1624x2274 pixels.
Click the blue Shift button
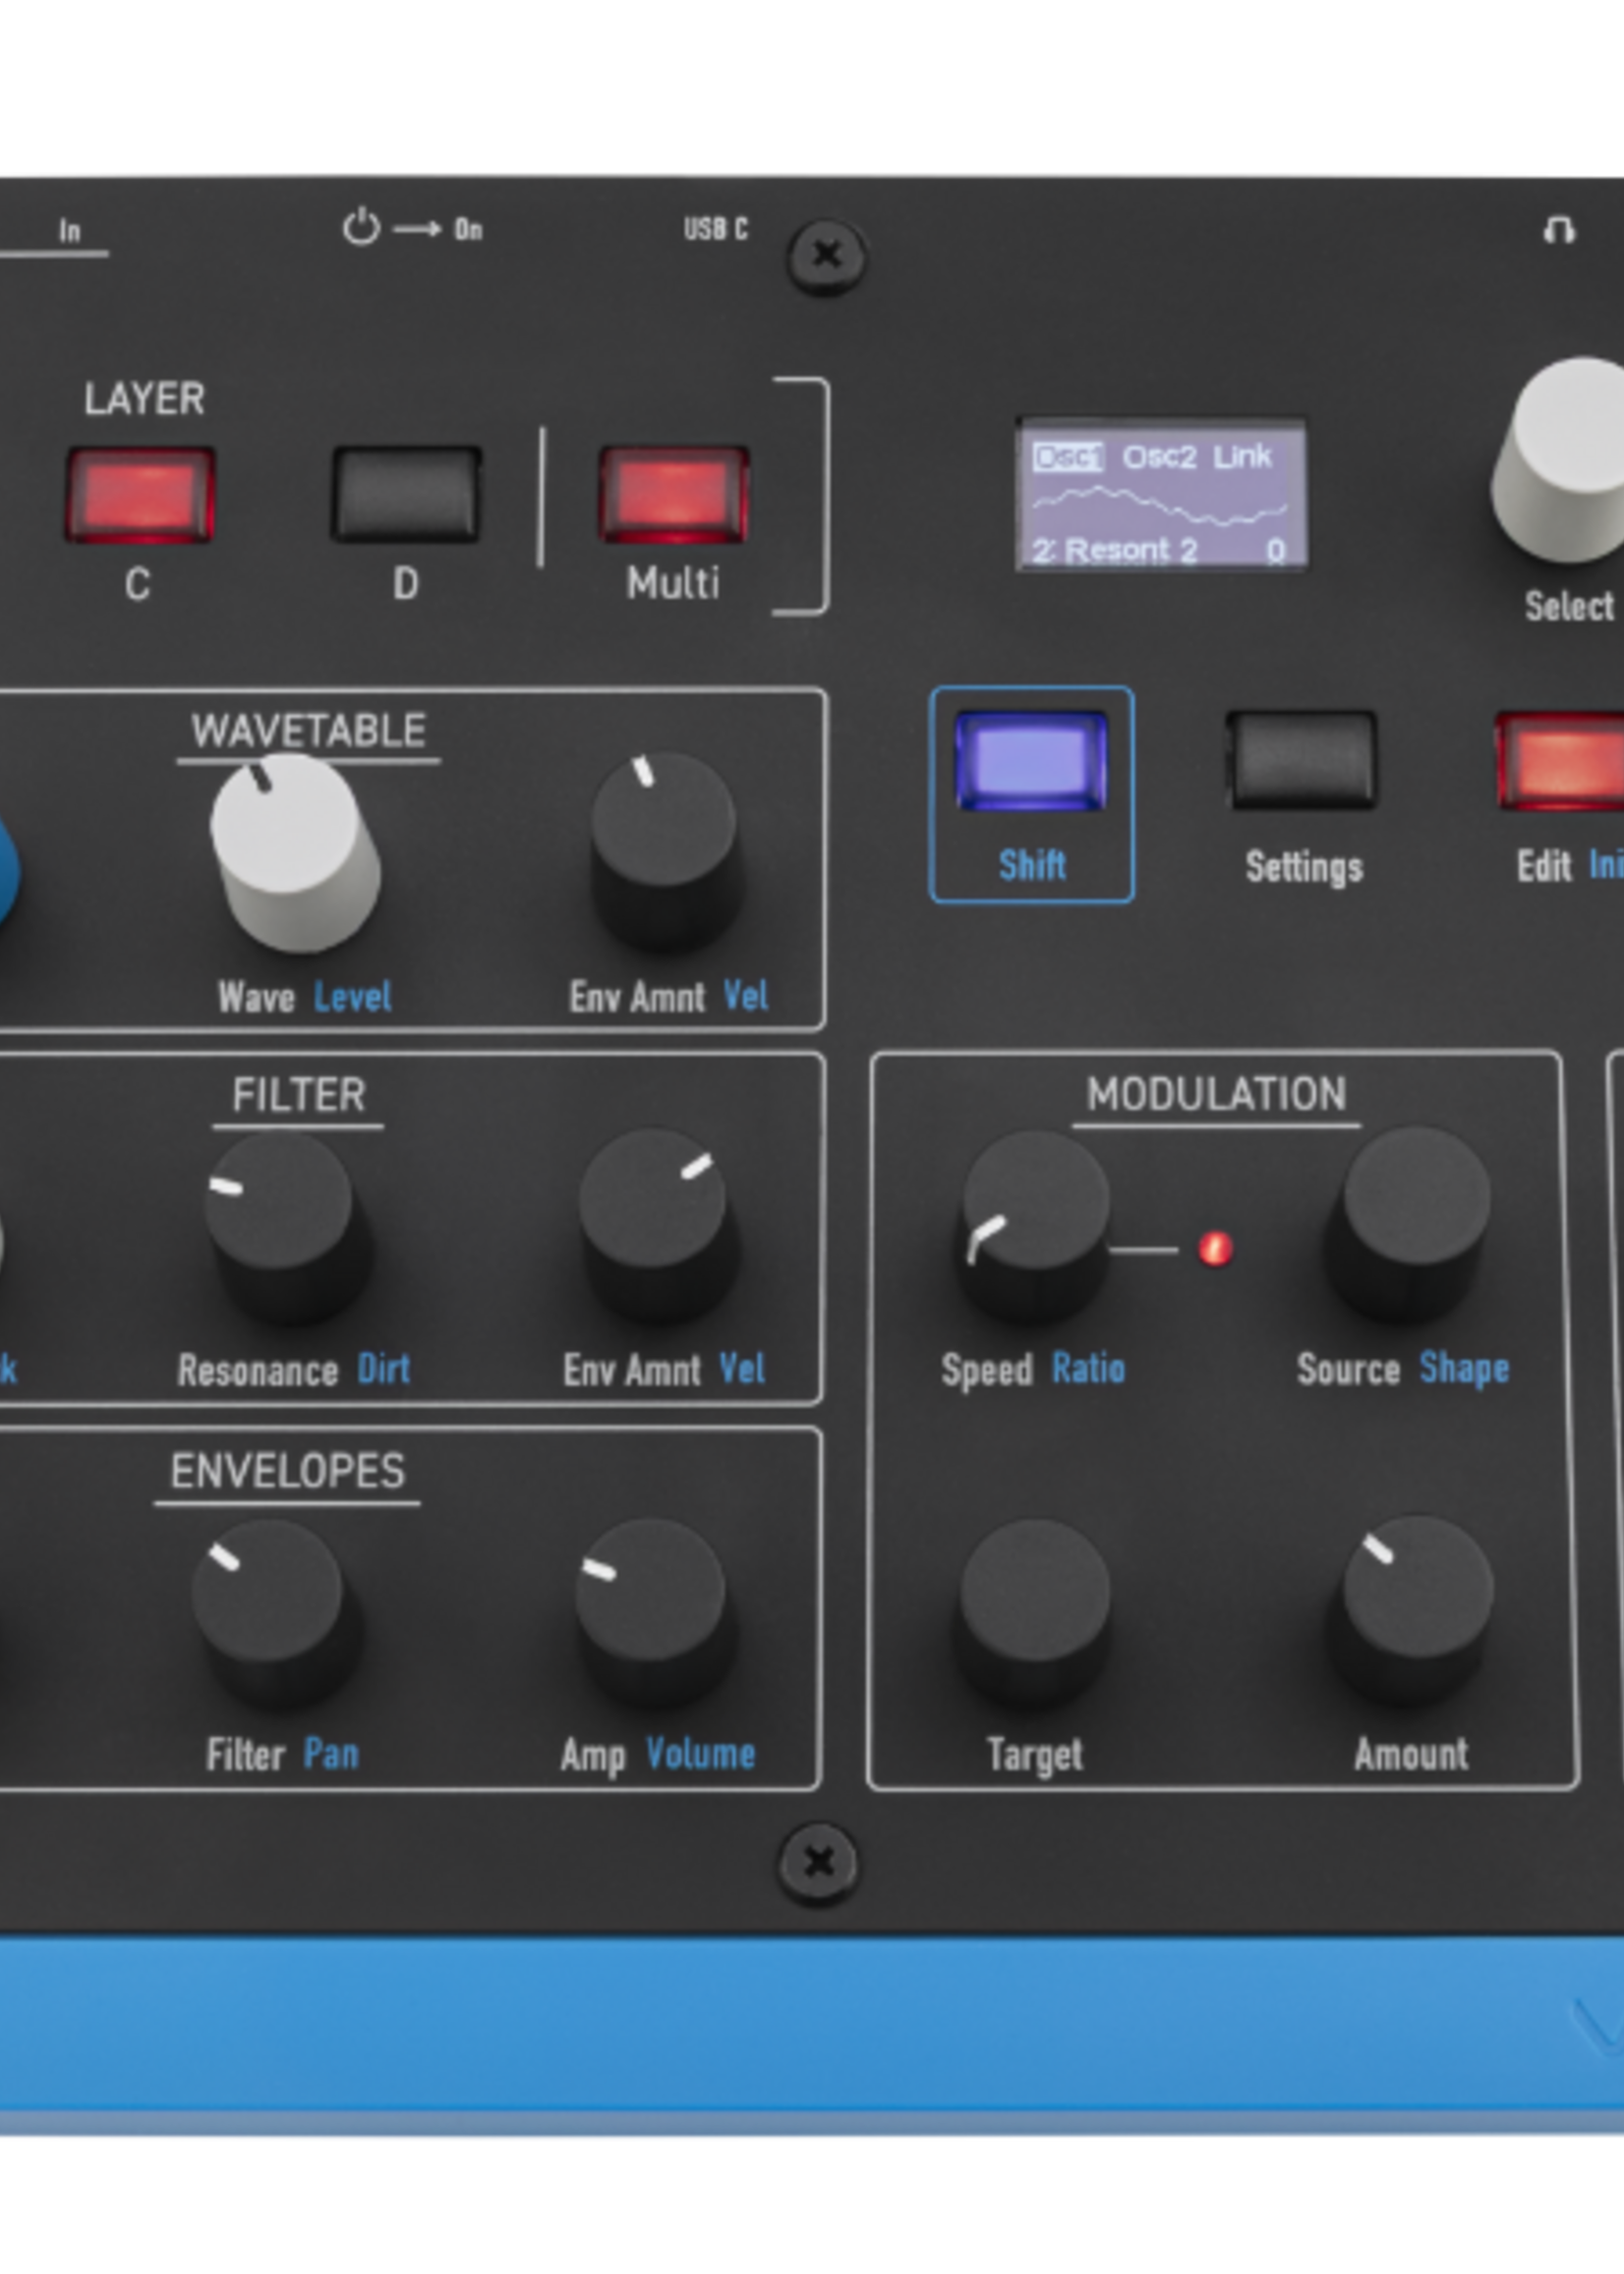(1031, 761)
